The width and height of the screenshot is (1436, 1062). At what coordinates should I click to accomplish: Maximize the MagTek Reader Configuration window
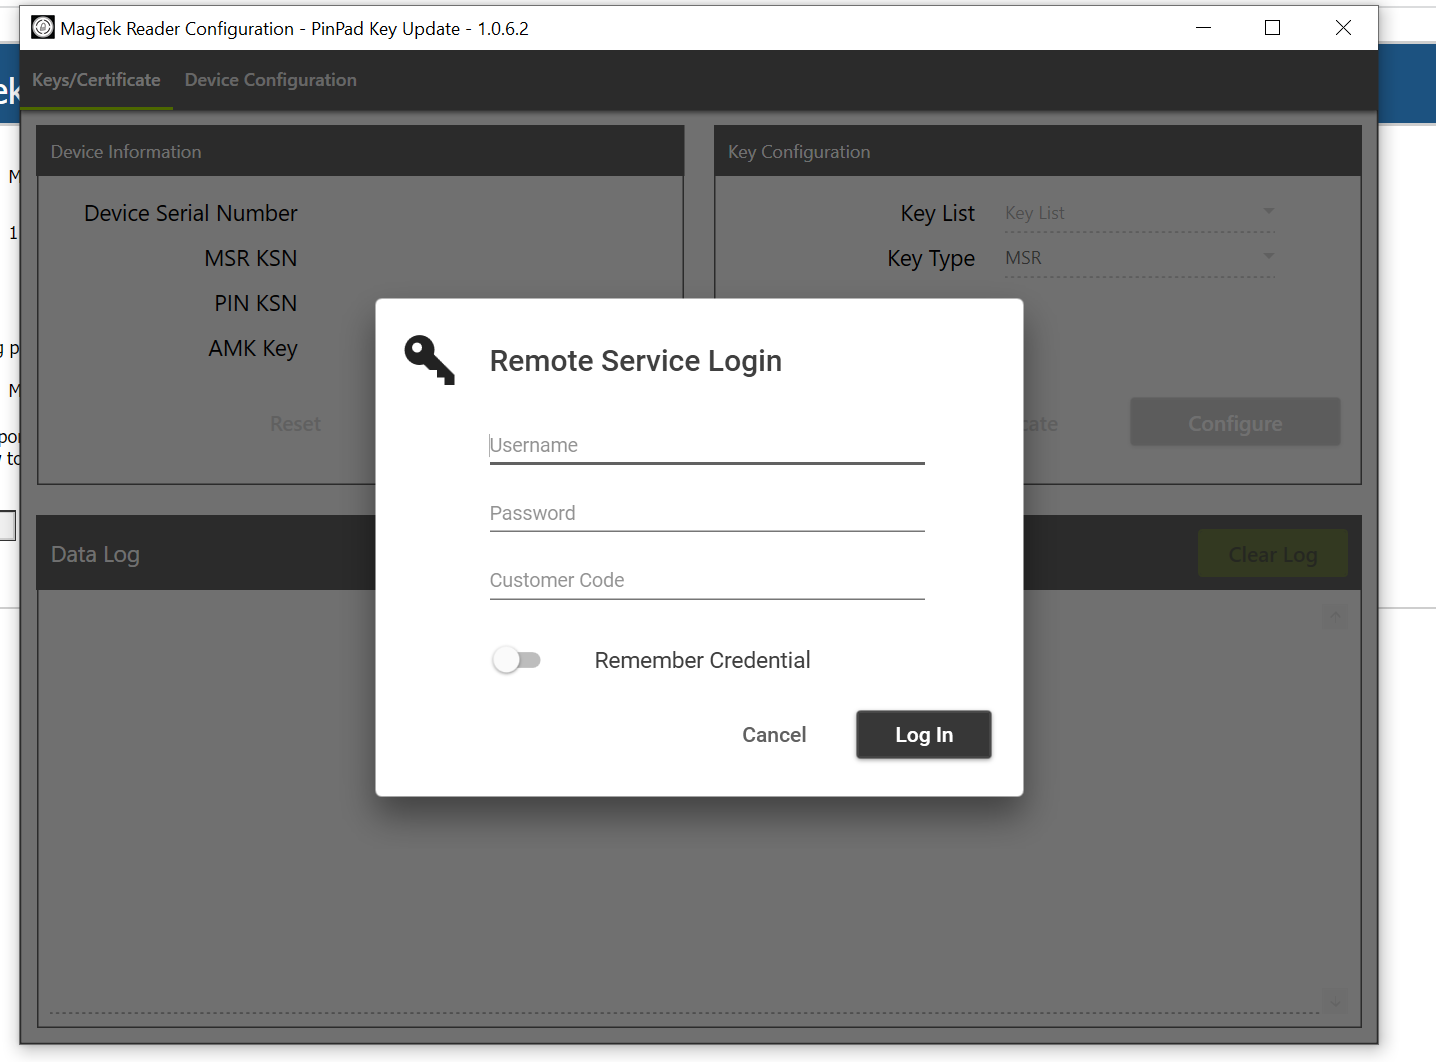(x=1272, y=28)
